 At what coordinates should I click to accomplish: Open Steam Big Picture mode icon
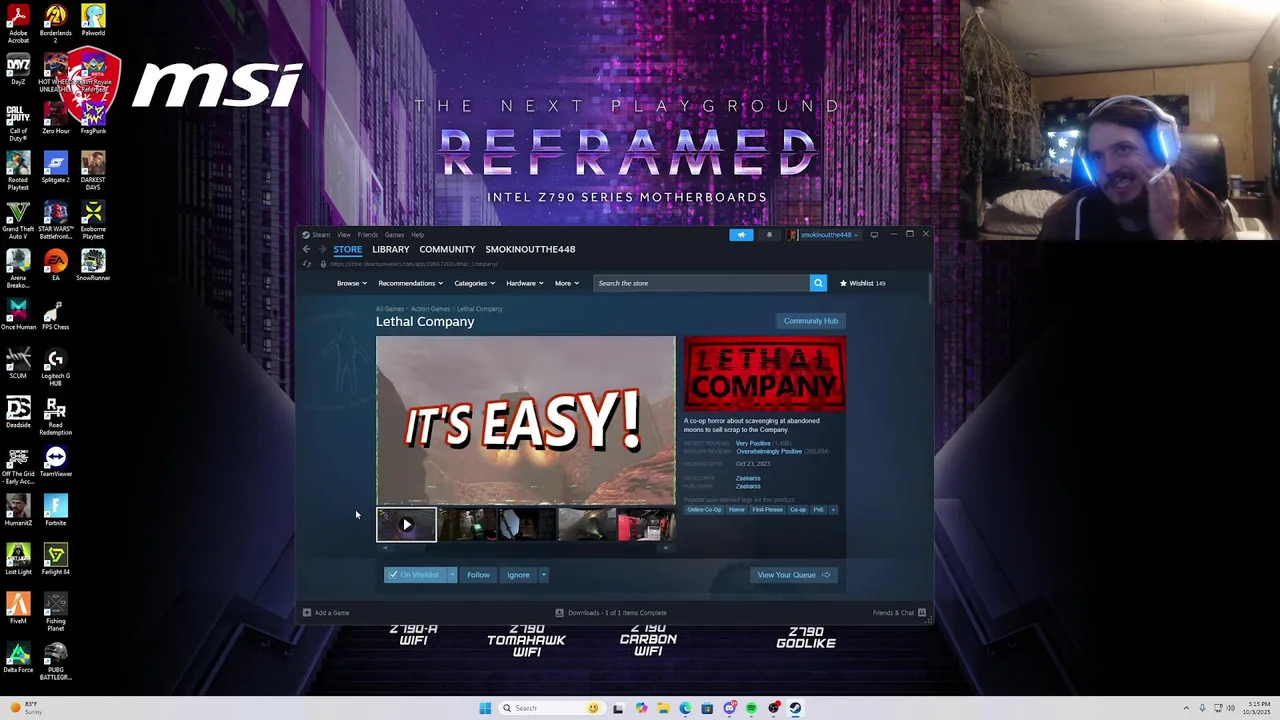(x=874, y=235)
